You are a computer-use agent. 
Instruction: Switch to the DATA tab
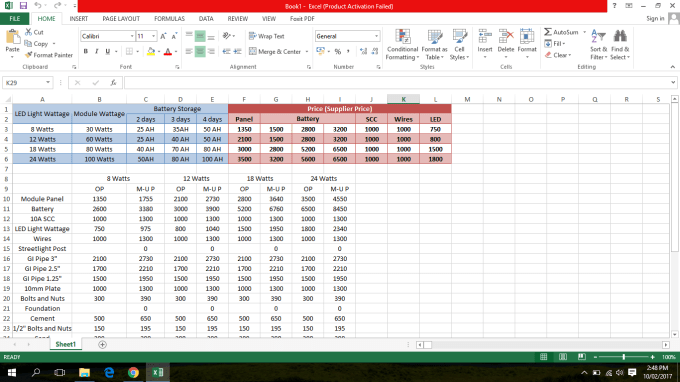point(206,19)
